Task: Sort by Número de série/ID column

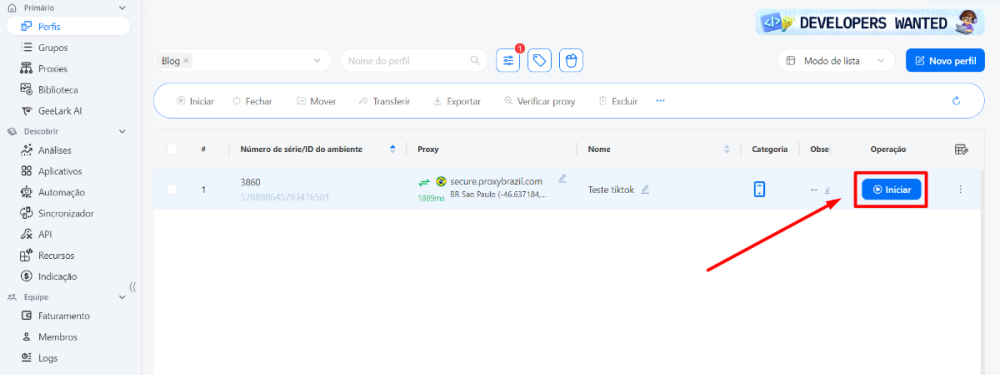Action: point(392,149)
